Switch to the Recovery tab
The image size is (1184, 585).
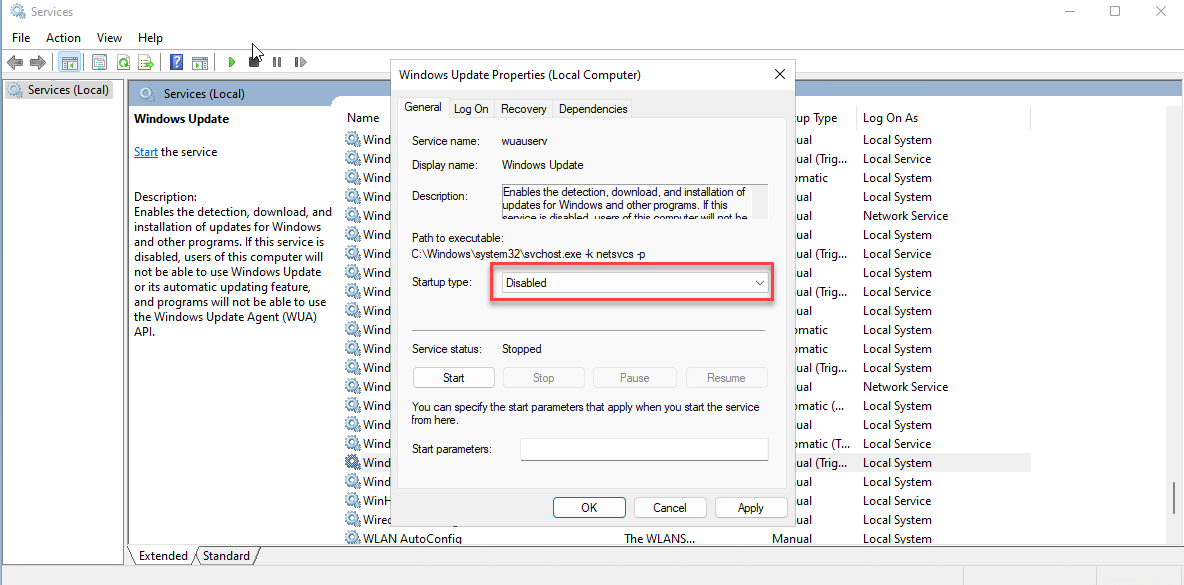523,109
